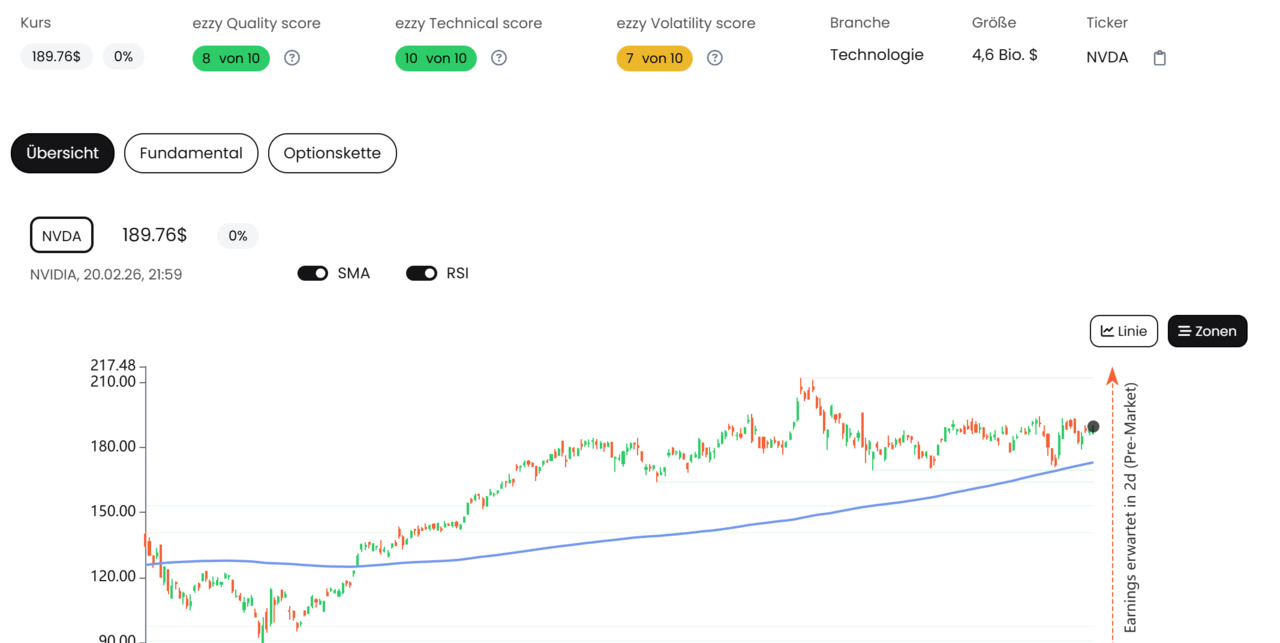
Task: Open the Übersicht tab
Action: [x=62, y=153]
